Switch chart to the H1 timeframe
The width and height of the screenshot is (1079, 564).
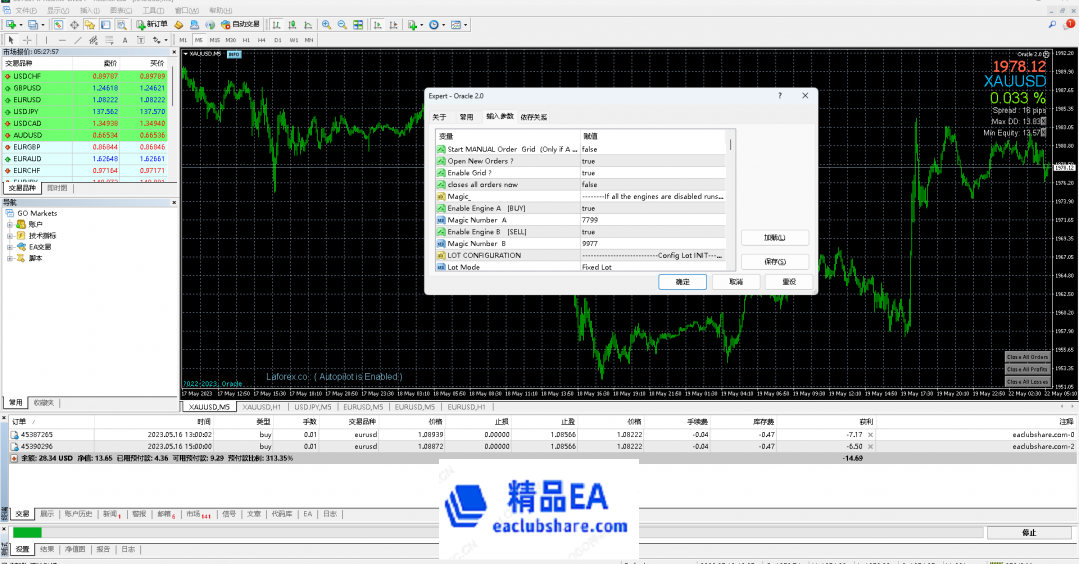[246, 40]
